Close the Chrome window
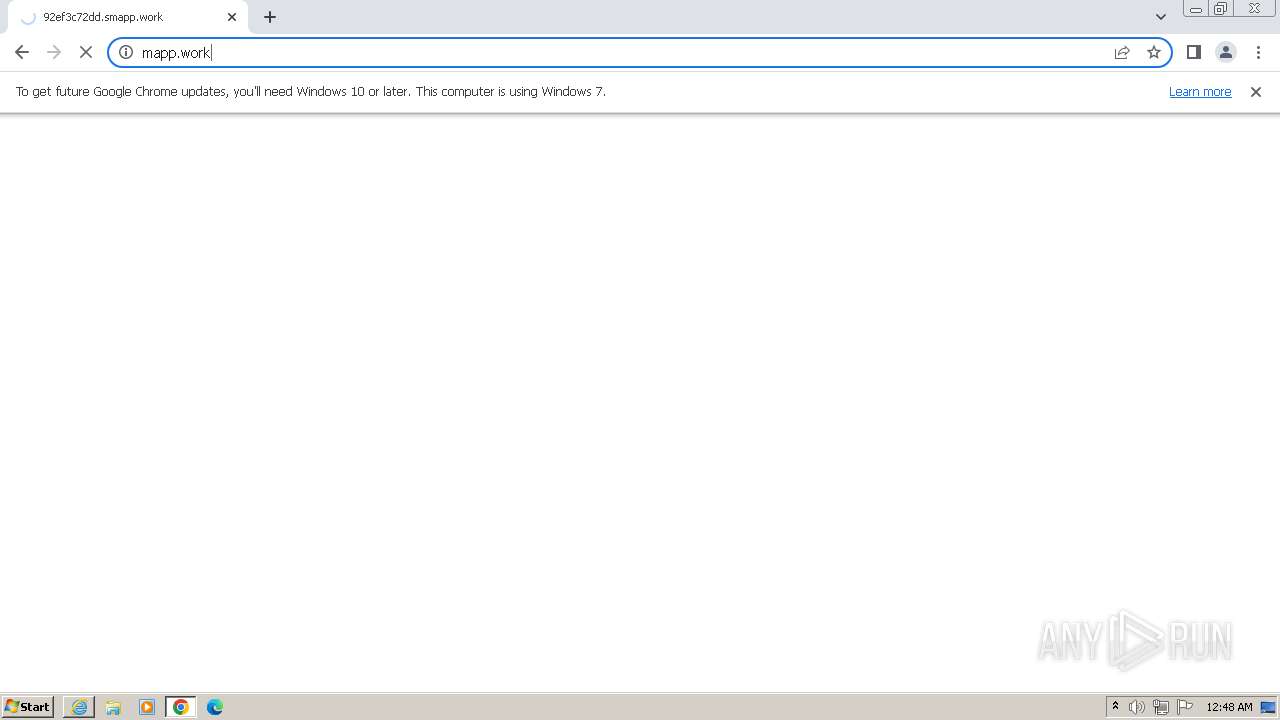 tap(1255, 9)
